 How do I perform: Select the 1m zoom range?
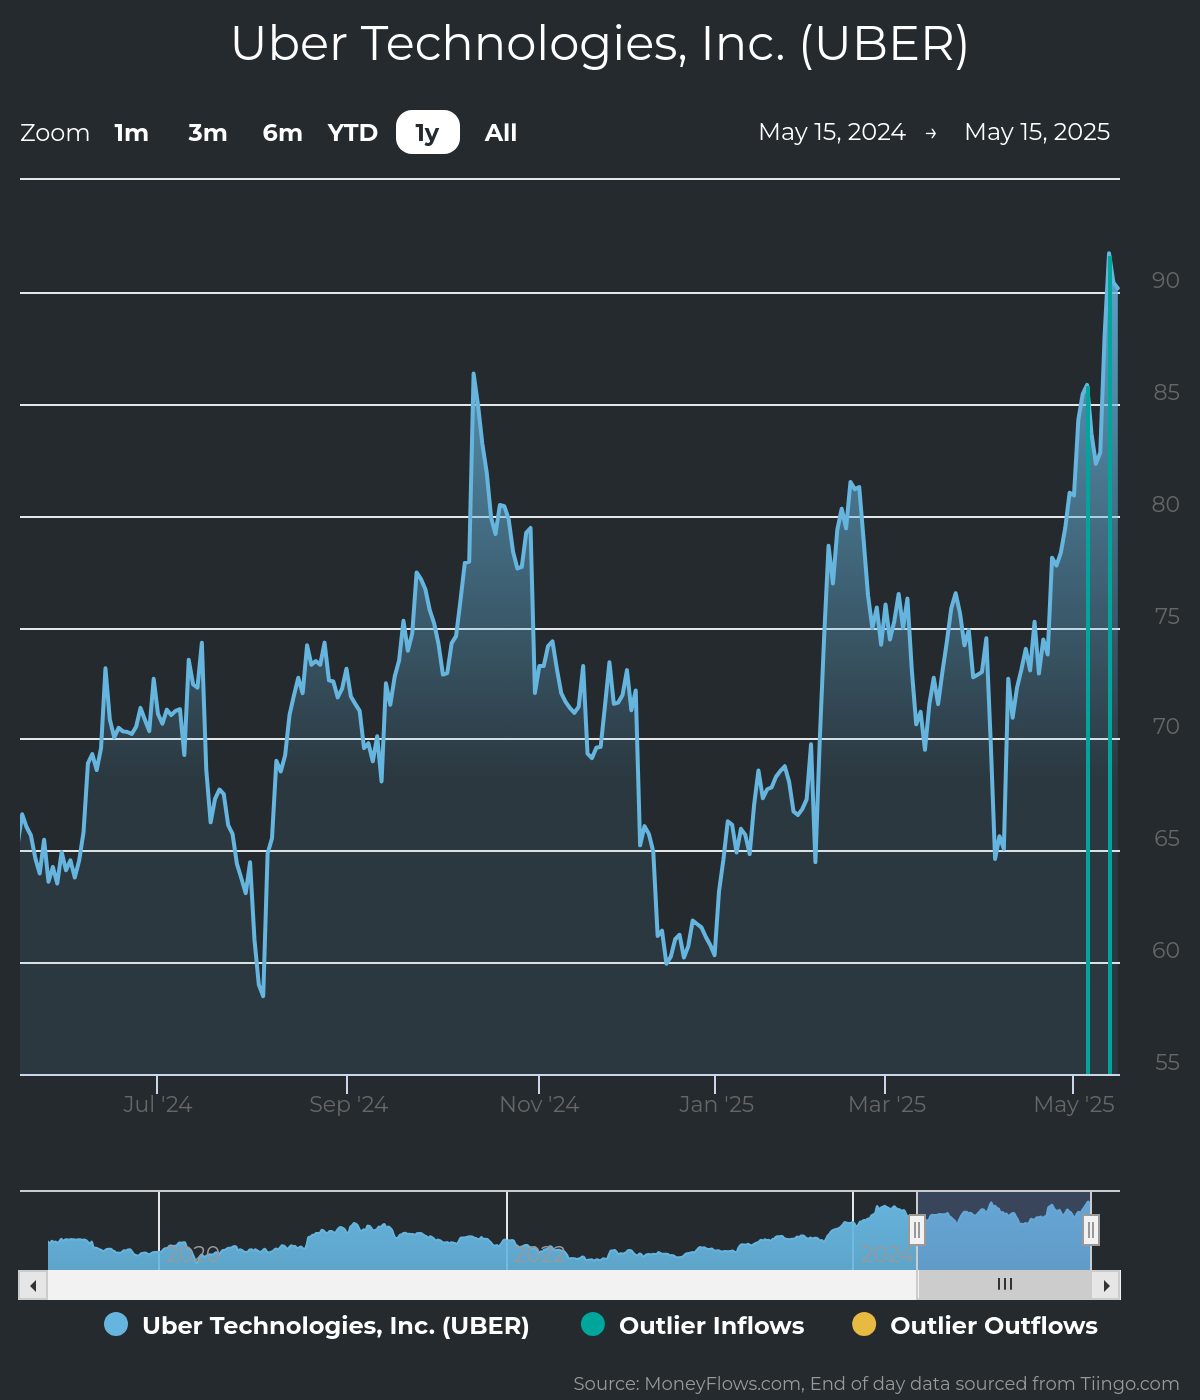tap(131, 132)
